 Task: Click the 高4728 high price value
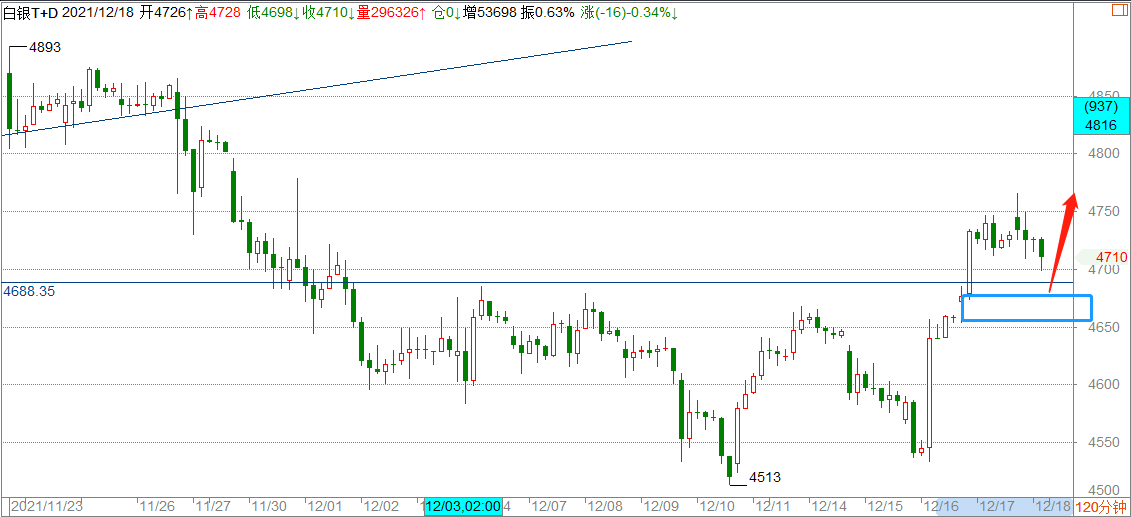pyautogui.click(x=219, y=12)
